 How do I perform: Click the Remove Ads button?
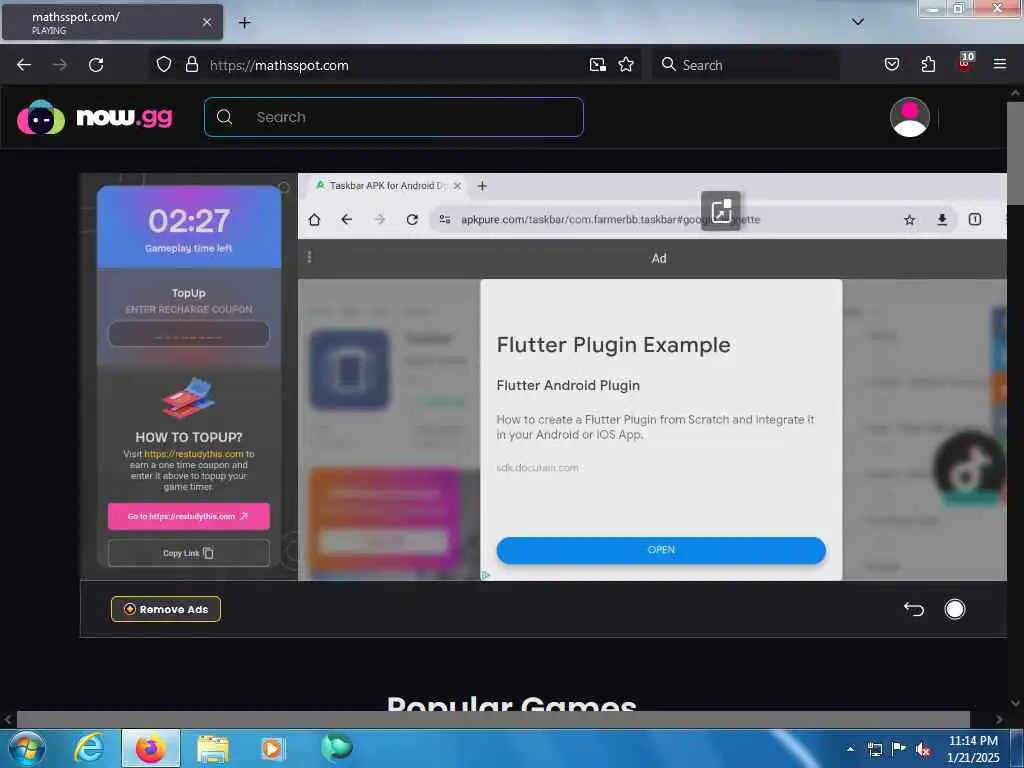click(x=166, y=609)
